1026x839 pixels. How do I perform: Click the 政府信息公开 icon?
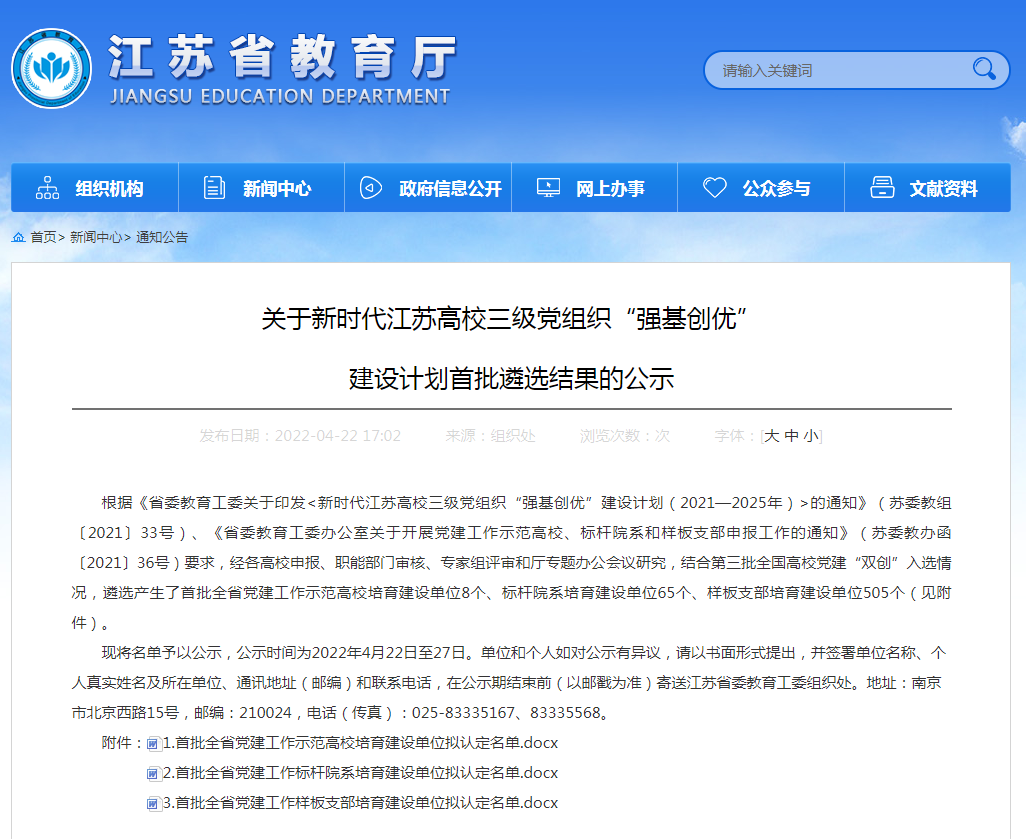[370, 188]
